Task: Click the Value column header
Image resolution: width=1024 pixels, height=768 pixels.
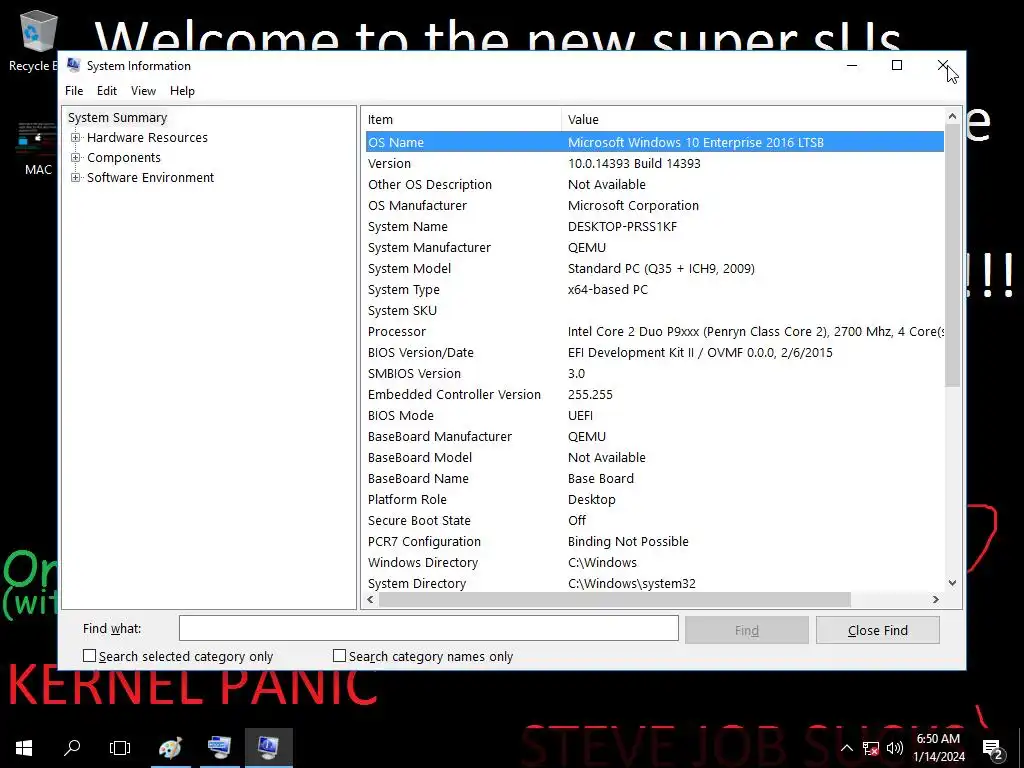Action: [x=752, y=120]
